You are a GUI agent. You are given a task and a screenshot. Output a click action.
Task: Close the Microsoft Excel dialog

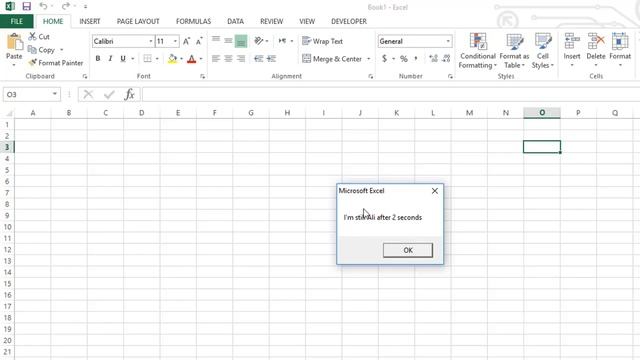tap(435, 191)
